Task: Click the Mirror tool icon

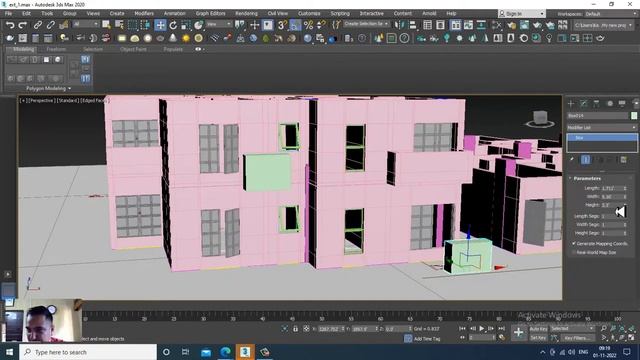Action: [399, 25]
